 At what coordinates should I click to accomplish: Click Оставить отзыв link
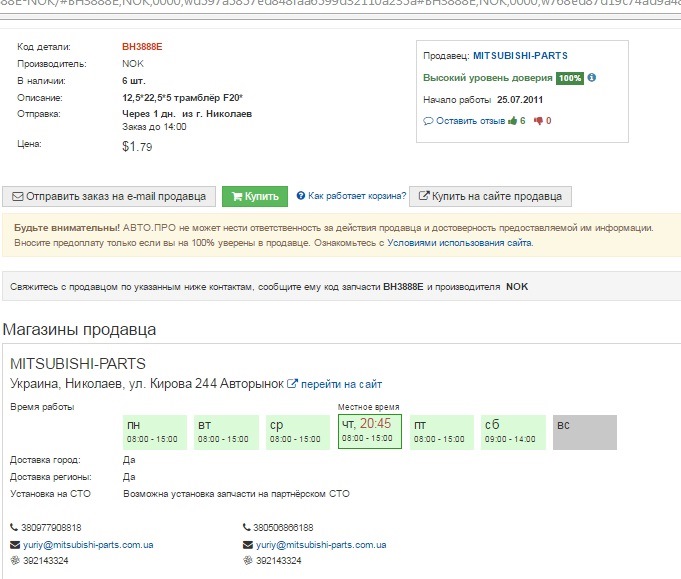pos(470,121)
